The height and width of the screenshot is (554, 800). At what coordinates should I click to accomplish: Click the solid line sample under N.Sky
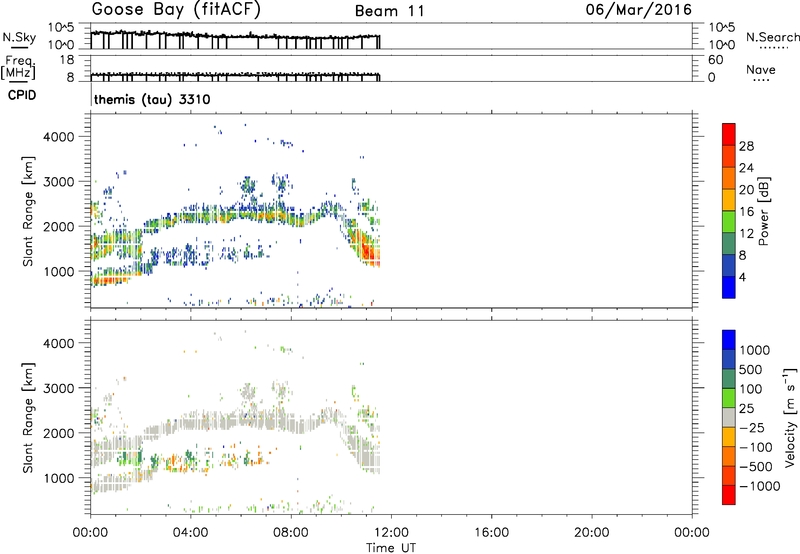pyautogui.click(x=19, y=47)
